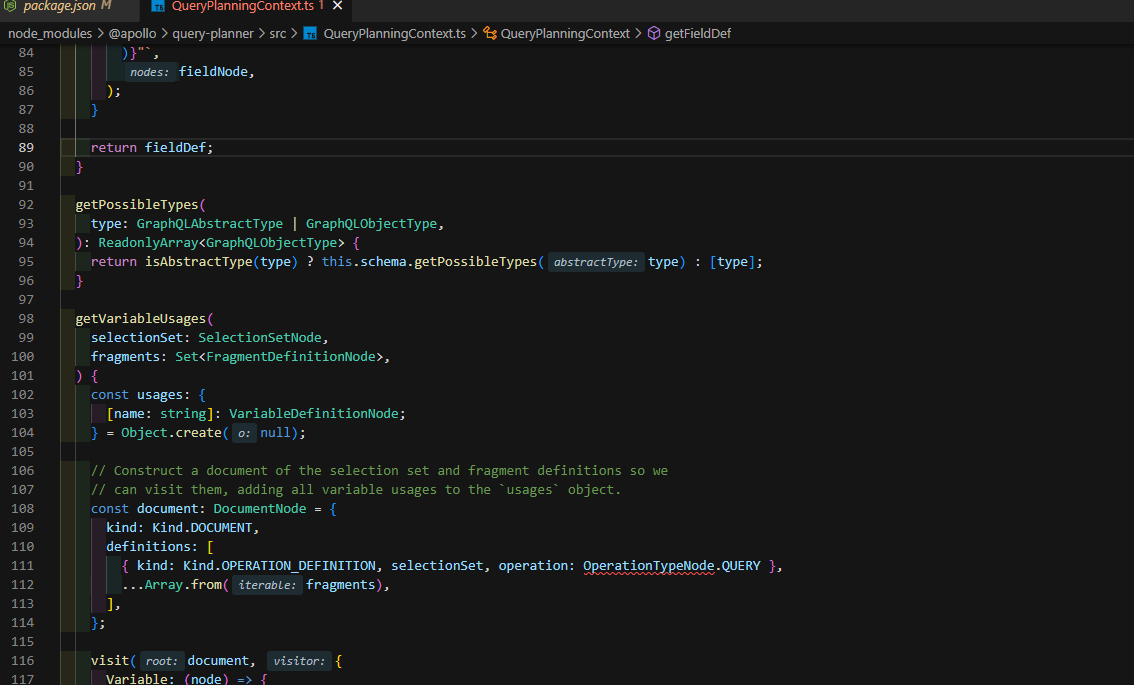
Task: Click isAbstractType call on line 95
Action: pos(198,262)
